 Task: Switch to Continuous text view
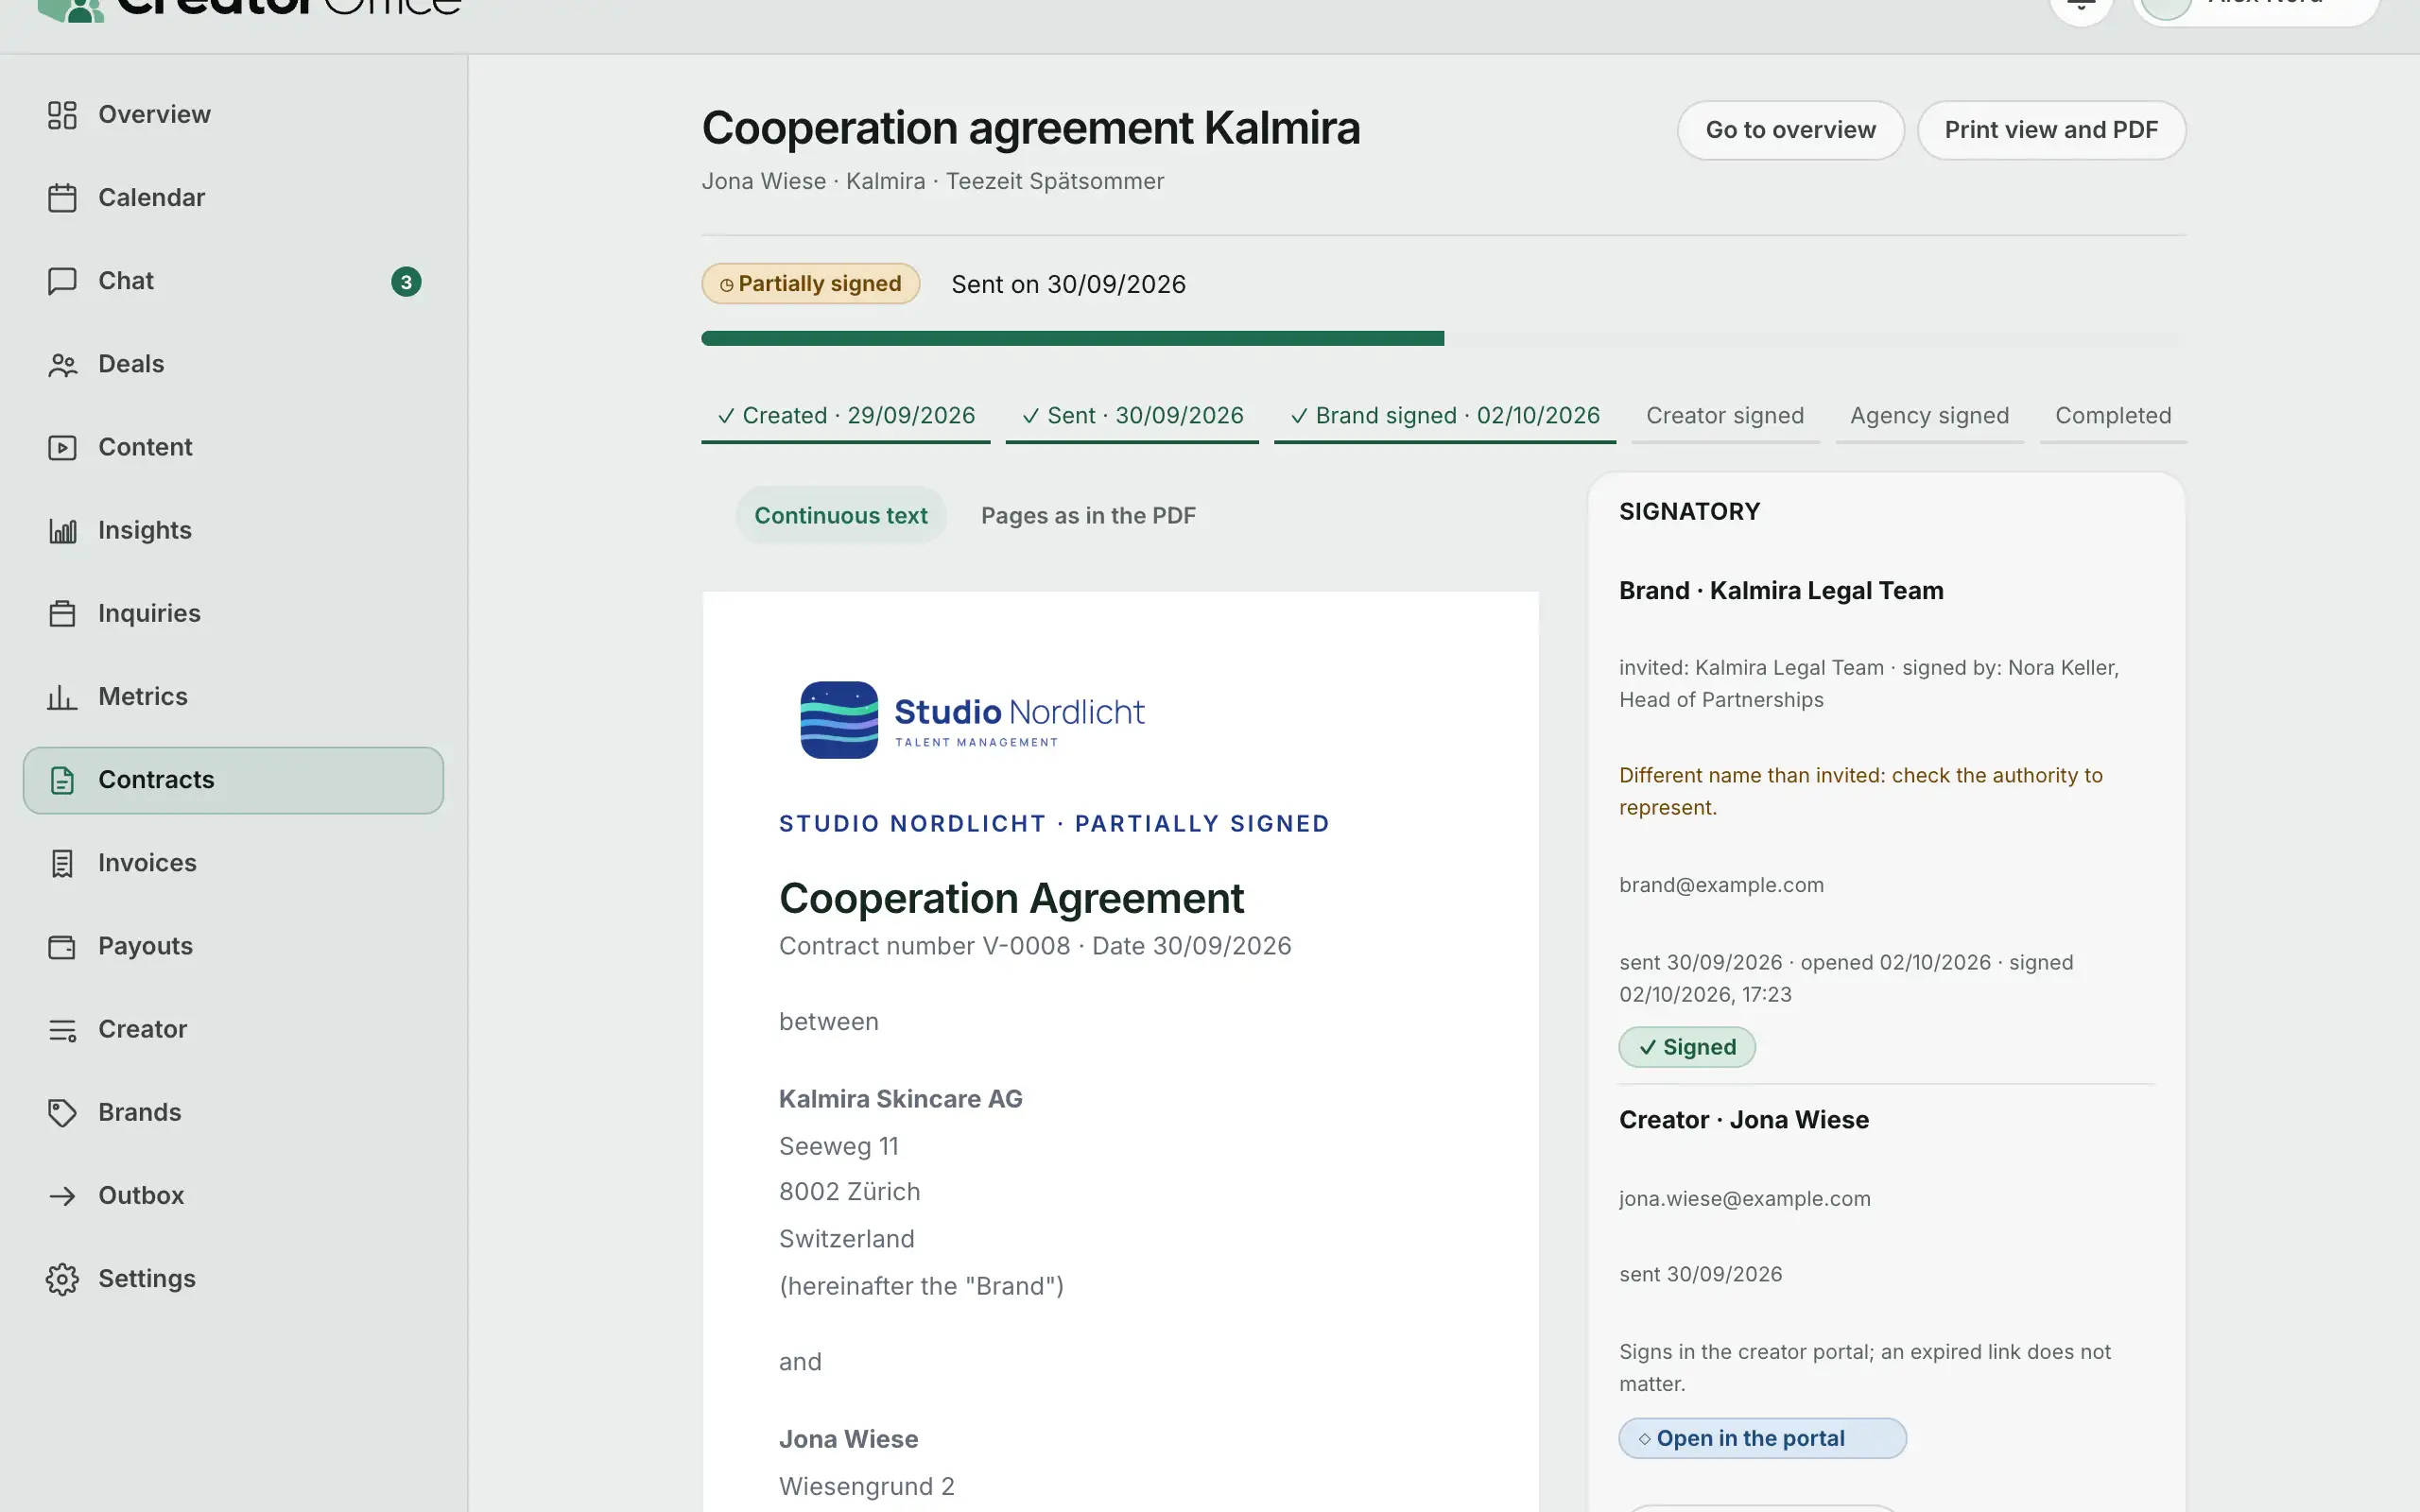pos(841,515)
